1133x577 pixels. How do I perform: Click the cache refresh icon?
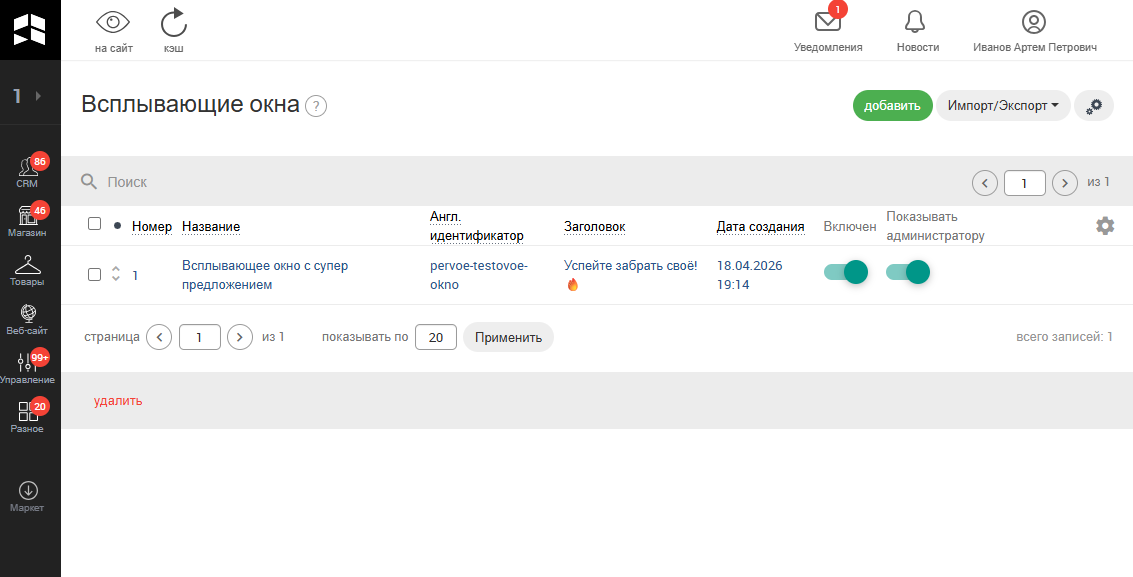(174, 22)
